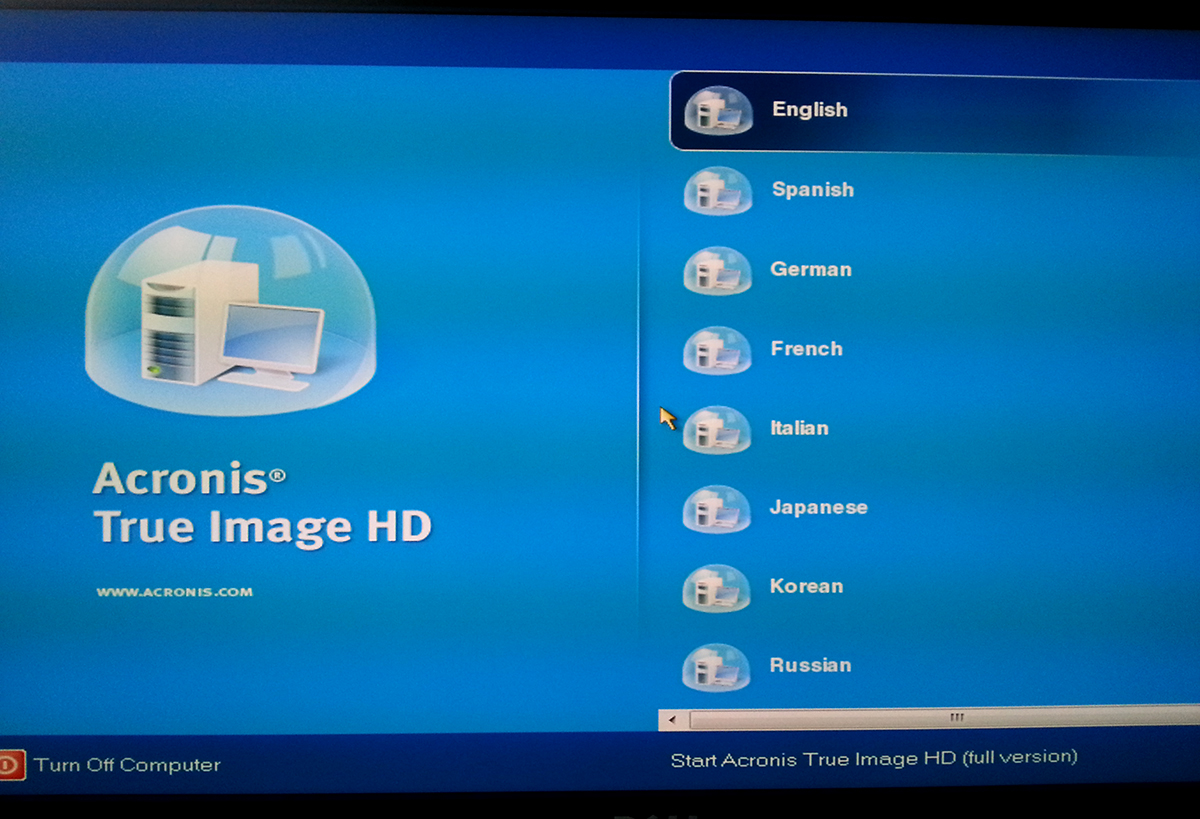Pick the German language label
Screen dimensions: 1200x819
coord(811,269)
